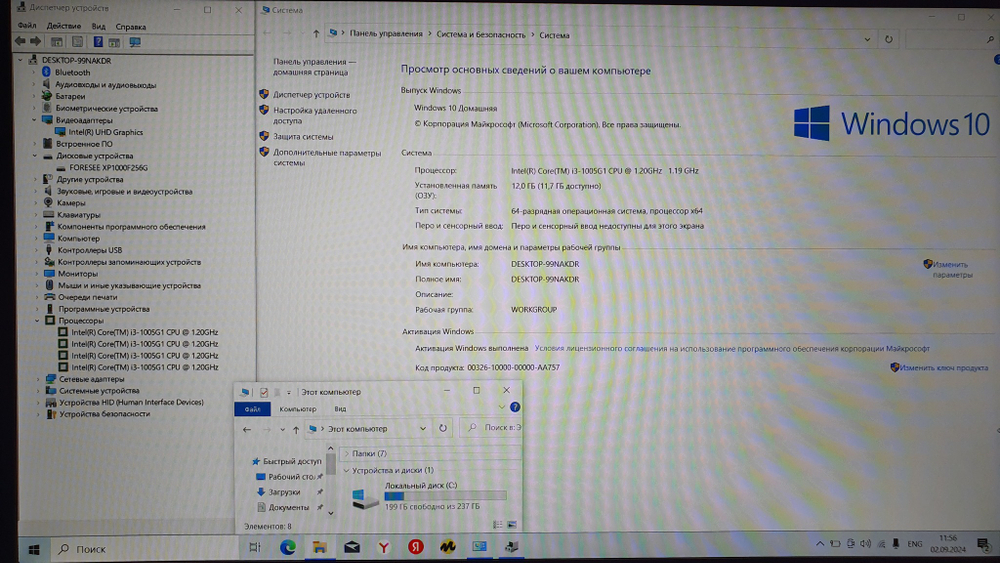Open Microsoft Edge from taskbar
This screenshot has width=1000, height=563.
(288, 547)
